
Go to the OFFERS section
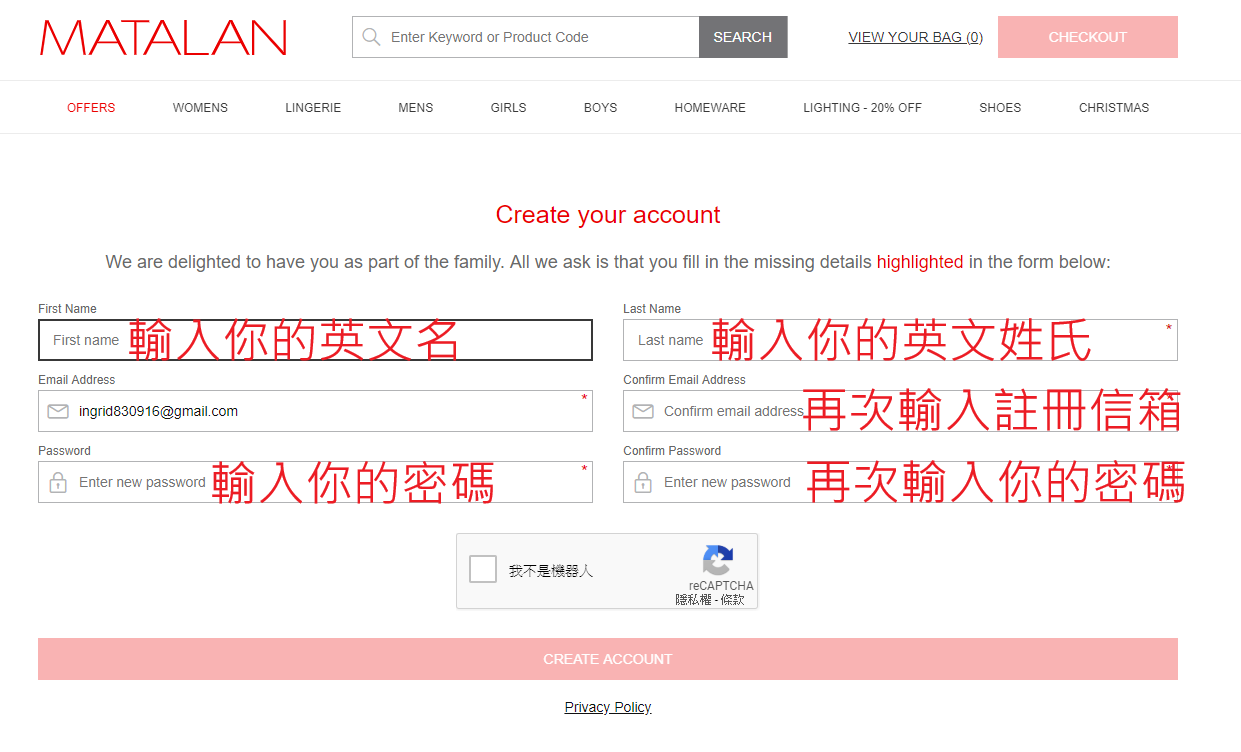coord(91,108)
